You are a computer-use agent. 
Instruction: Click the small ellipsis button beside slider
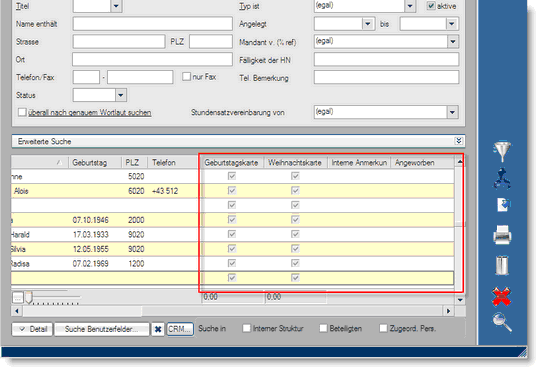[x=17, y=298]
